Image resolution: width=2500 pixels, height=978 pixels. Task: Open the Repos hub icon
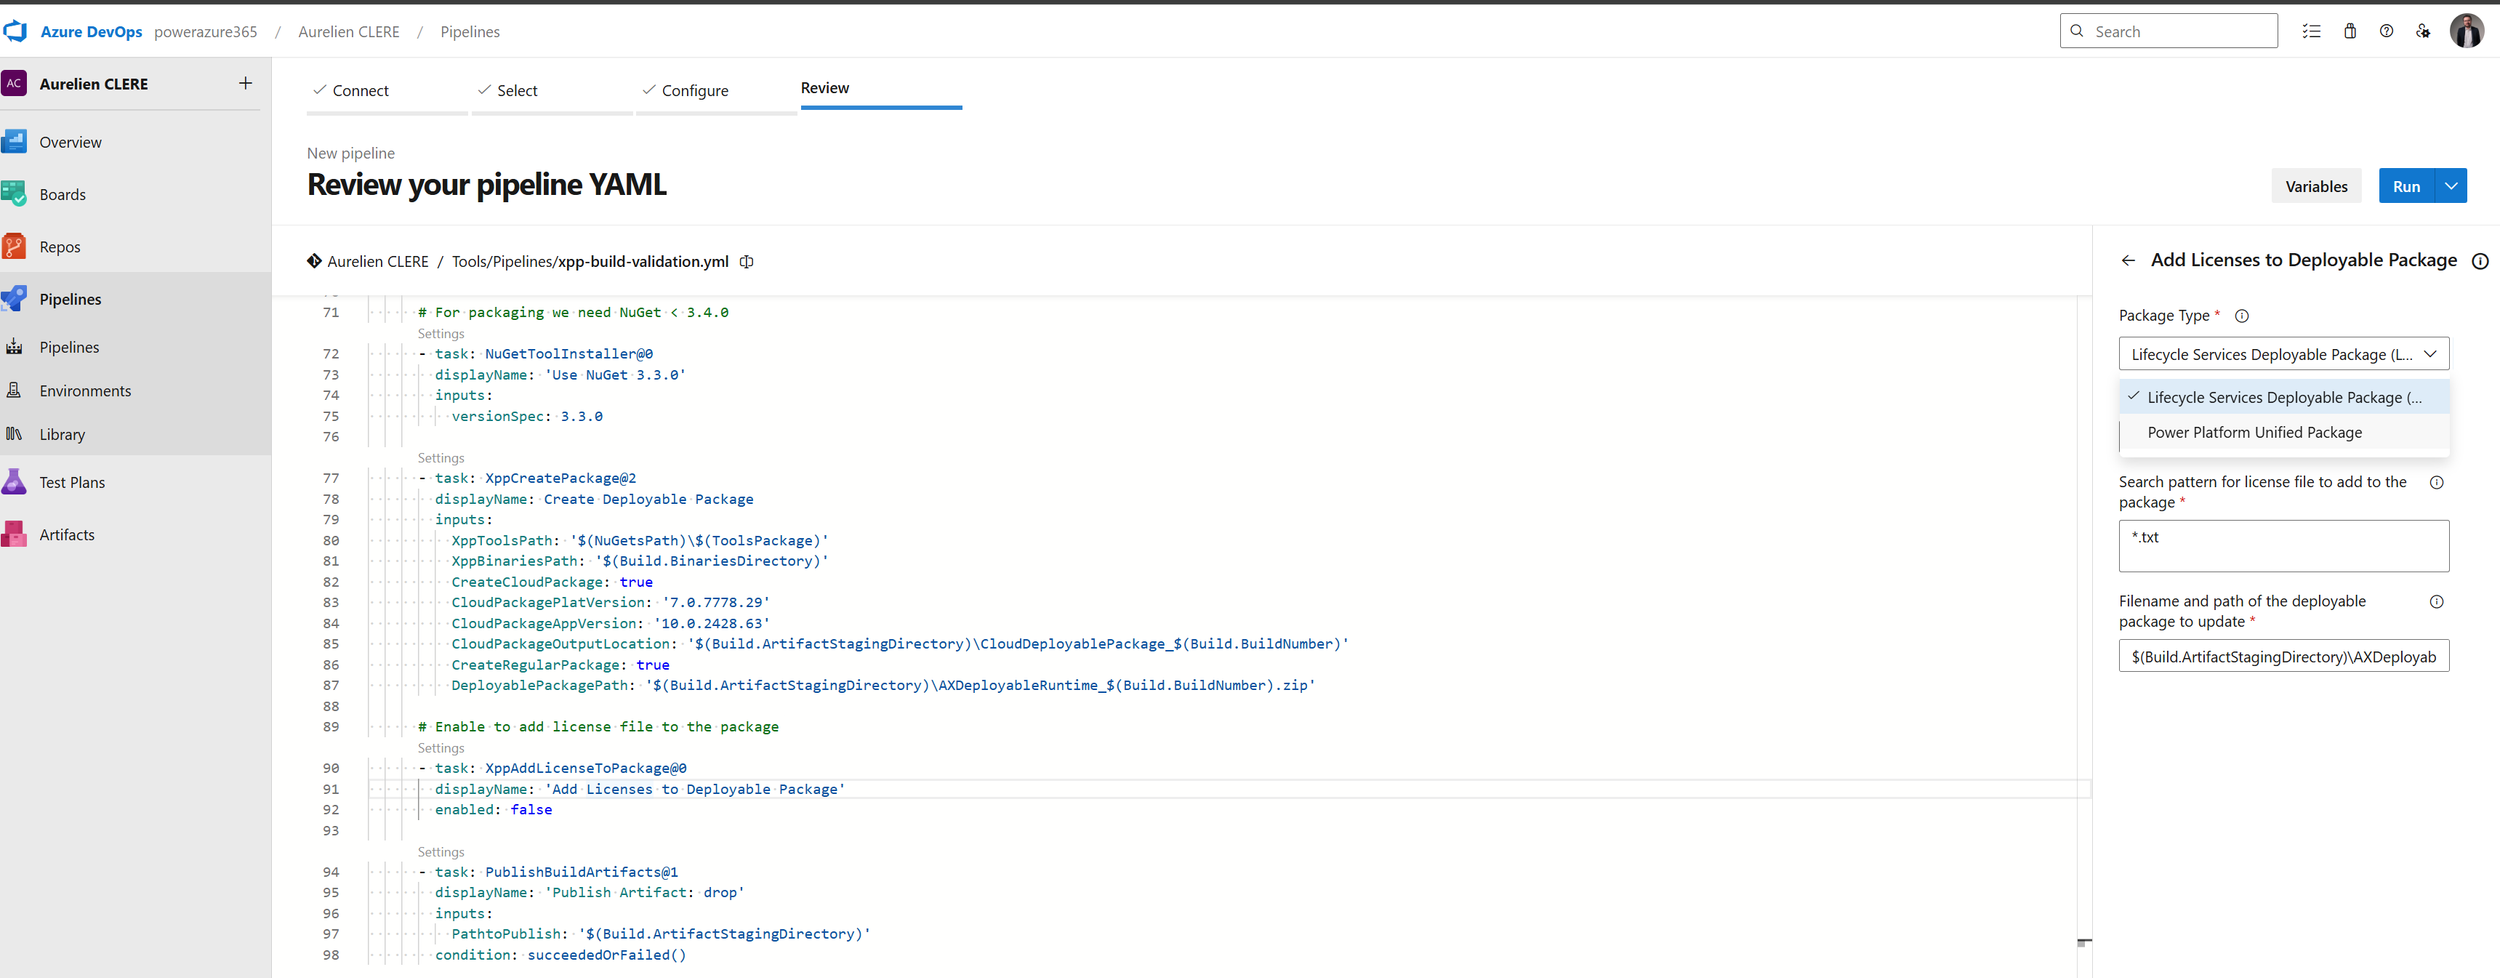coord(15,246)
